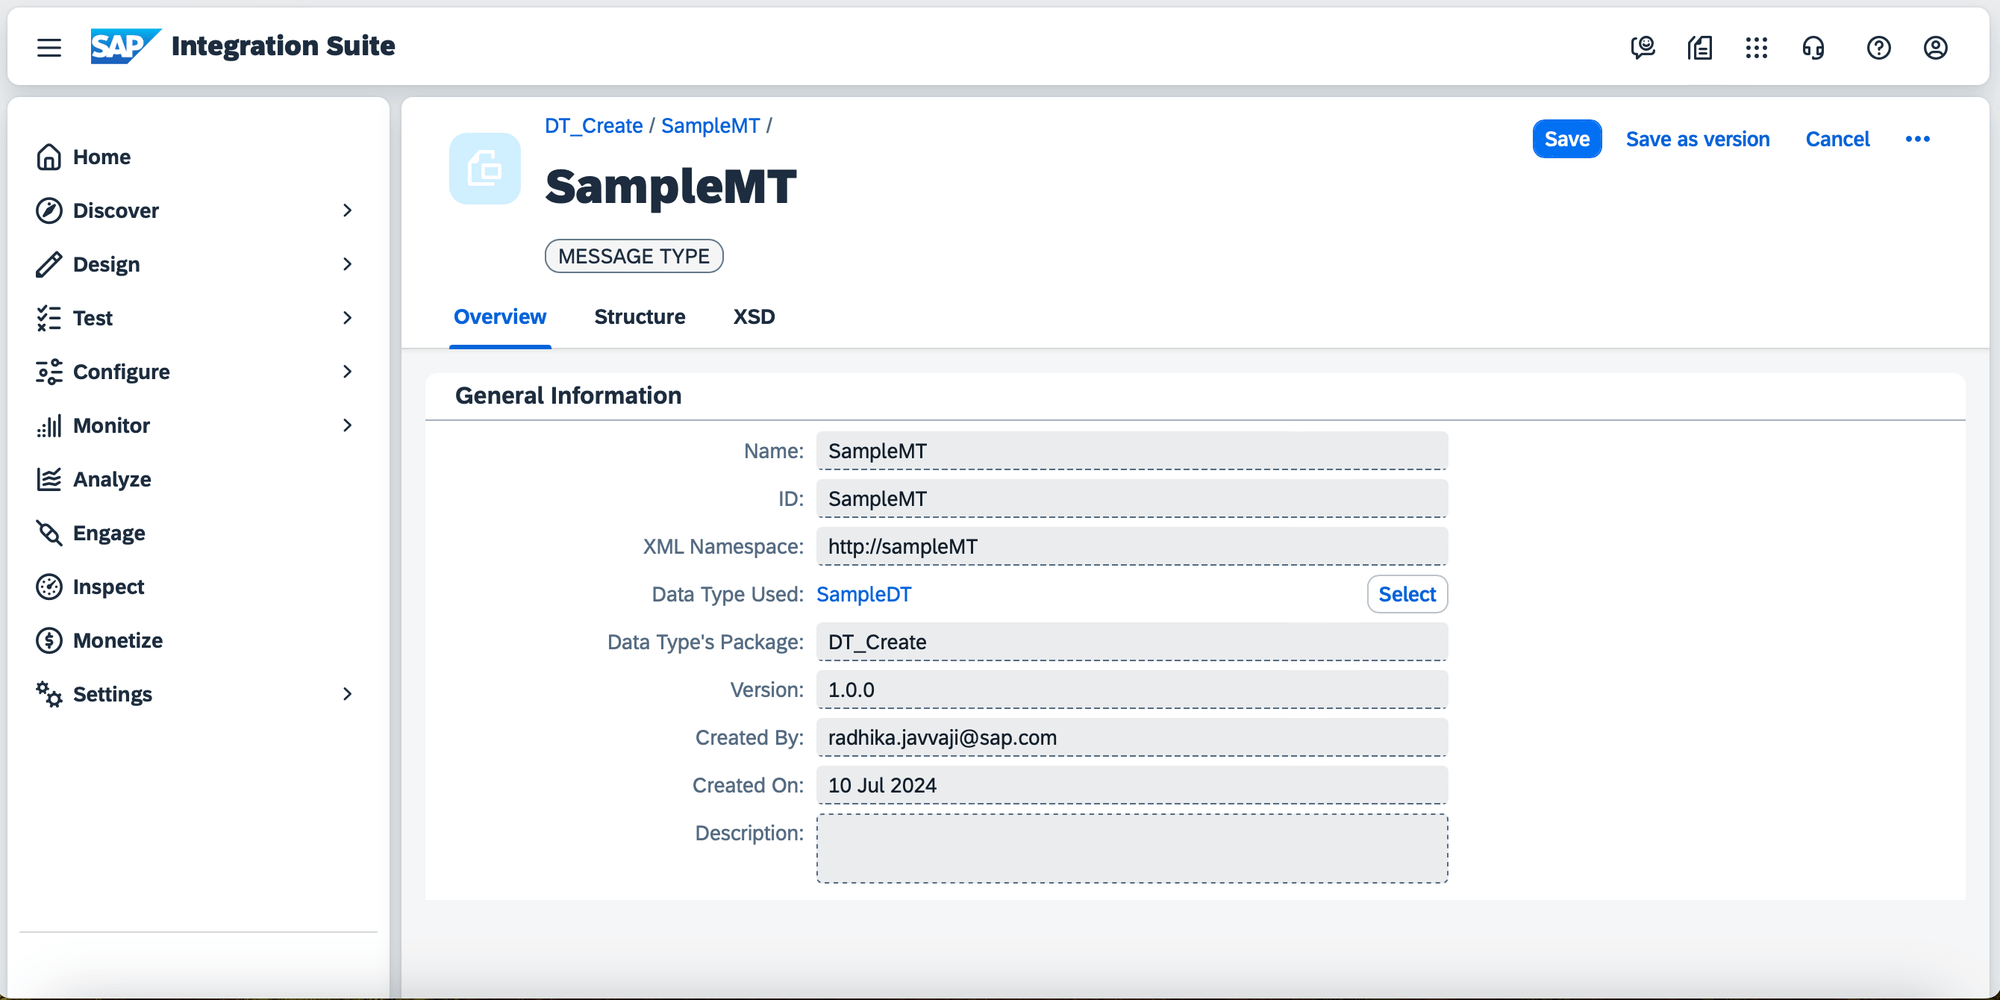
Task: Open the grid product switcher icon
Action: (1756, 47)
